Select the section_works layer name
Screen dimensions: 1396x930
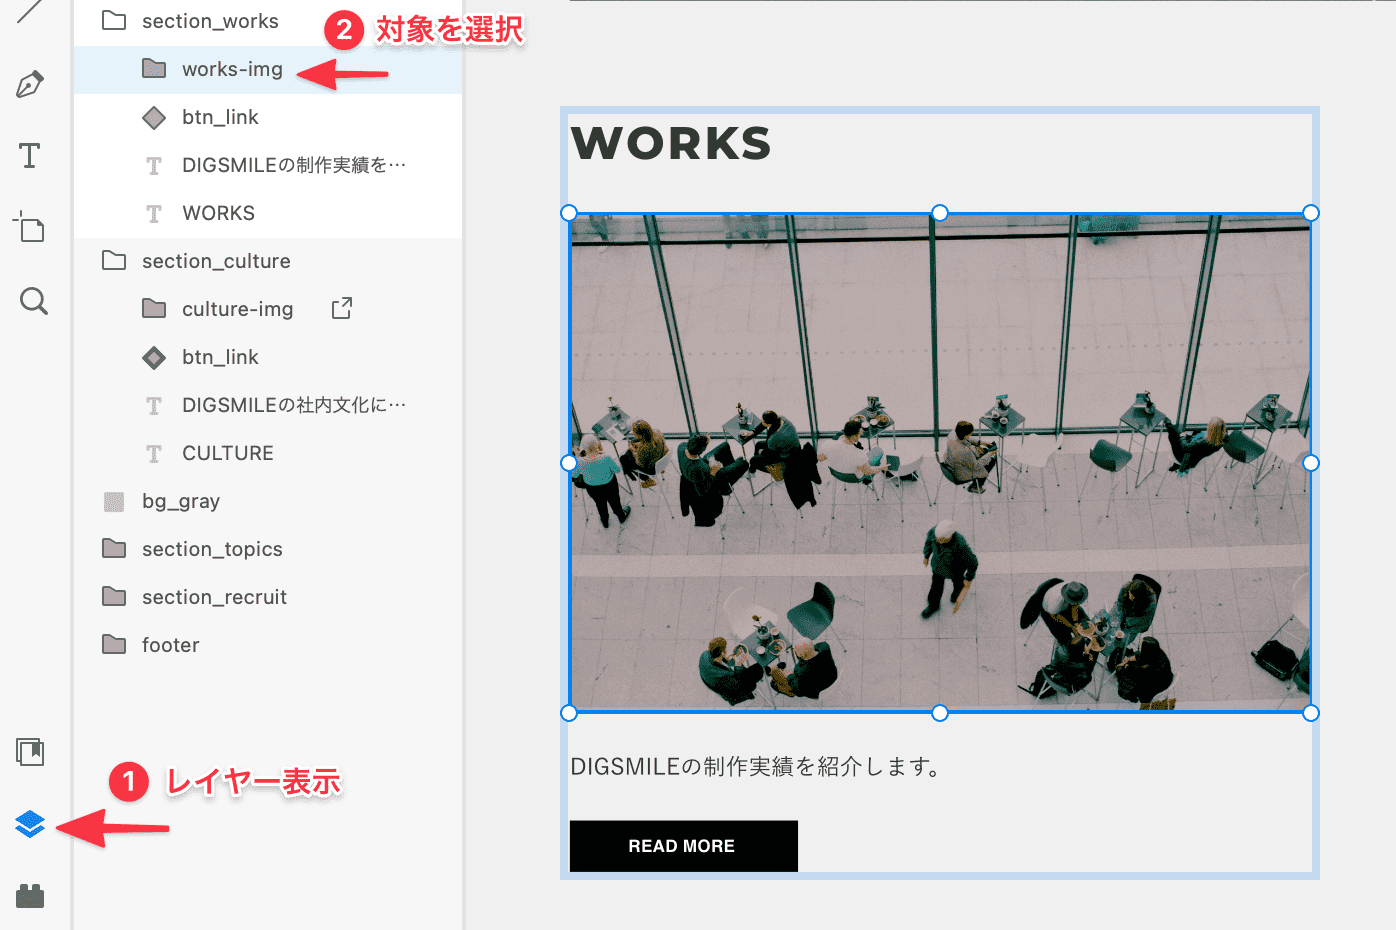coord(210,21)
